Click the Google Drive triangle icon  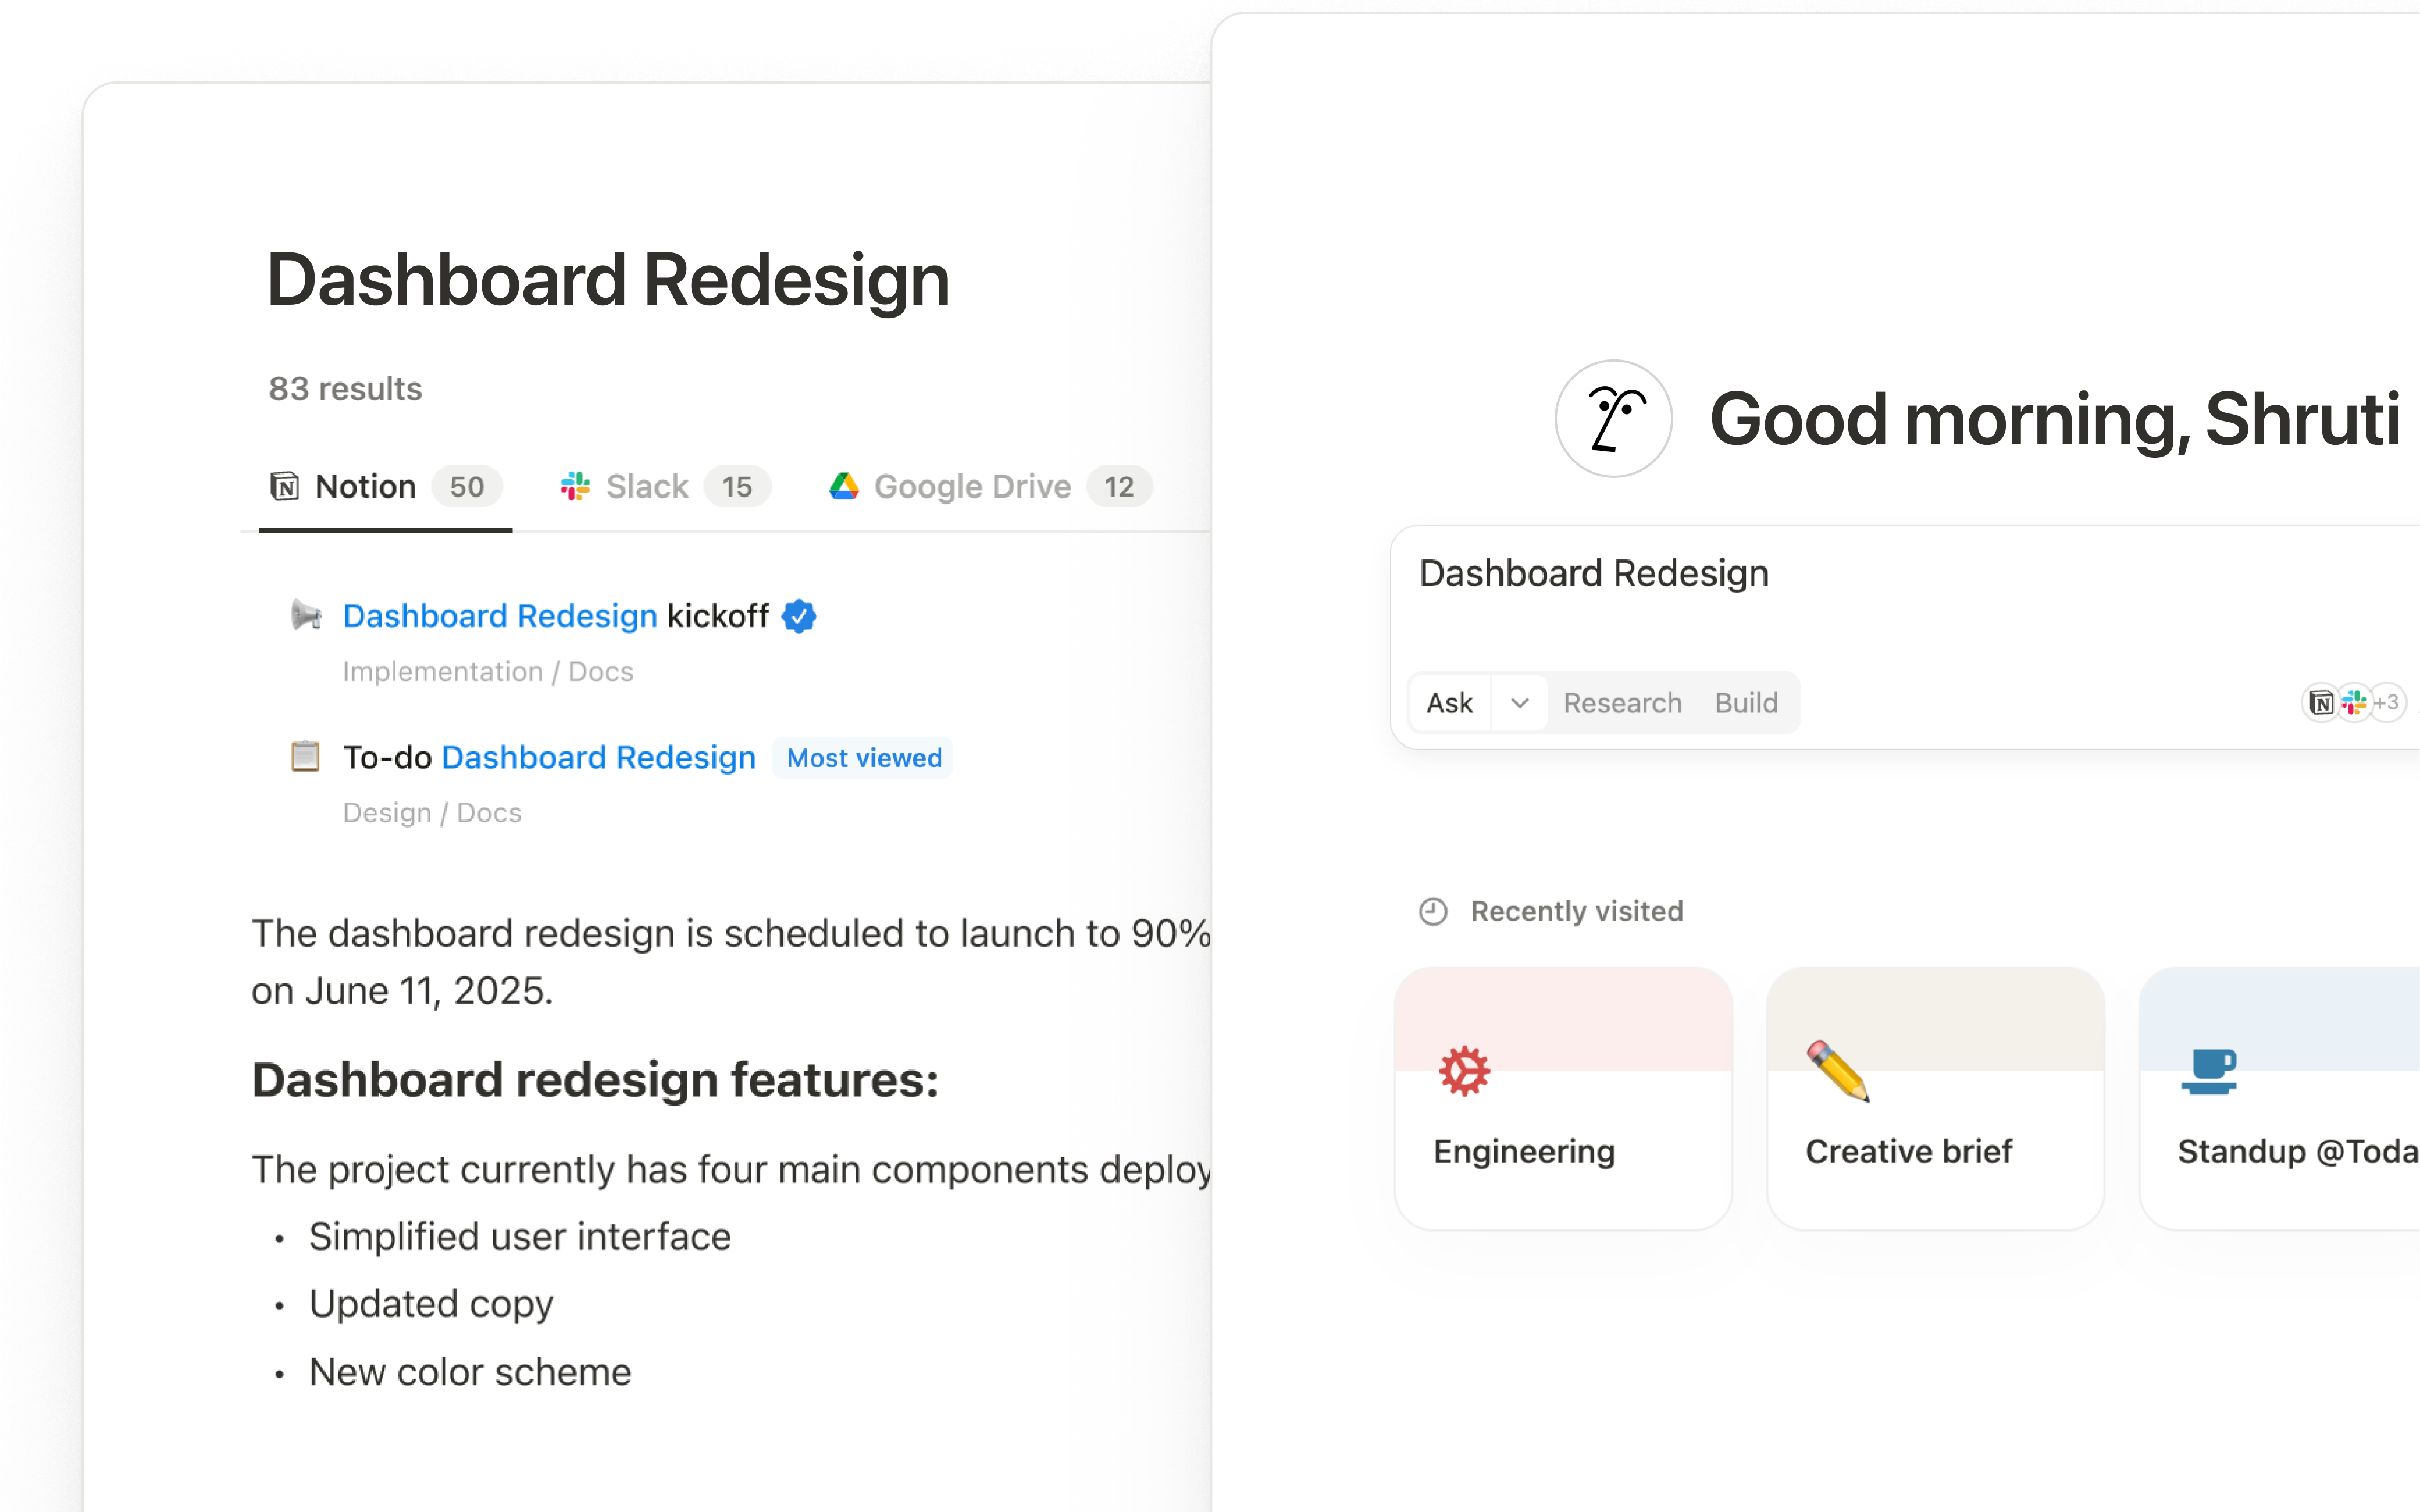click(x=844, y=487)
